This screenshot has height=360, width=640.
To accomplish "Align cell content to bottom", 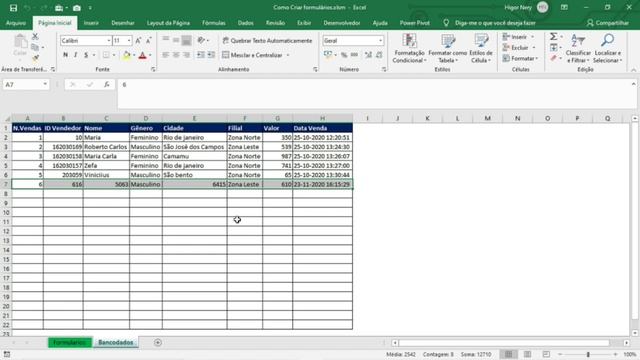I will pos(187,40).
